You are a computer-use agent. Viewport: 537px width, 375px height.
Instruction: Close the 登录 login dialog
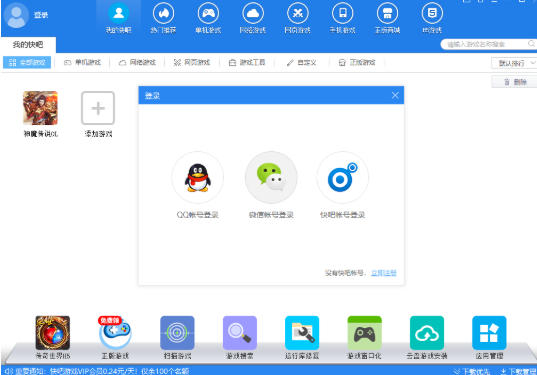pyautogui.click(x=395, y=95)
